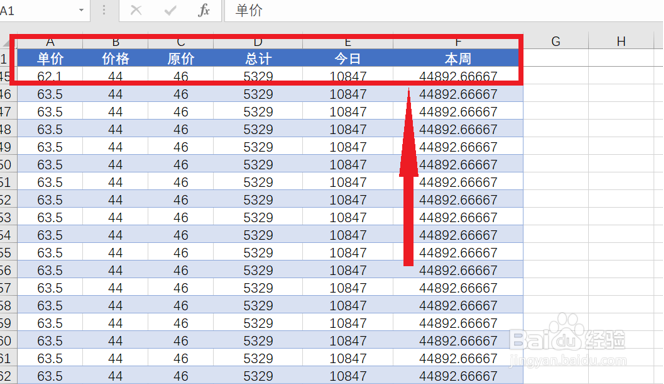The height and width of the screenshot is (384, 664).
Task: Click 46 cell in row 58
Action: tap(180, 305)
